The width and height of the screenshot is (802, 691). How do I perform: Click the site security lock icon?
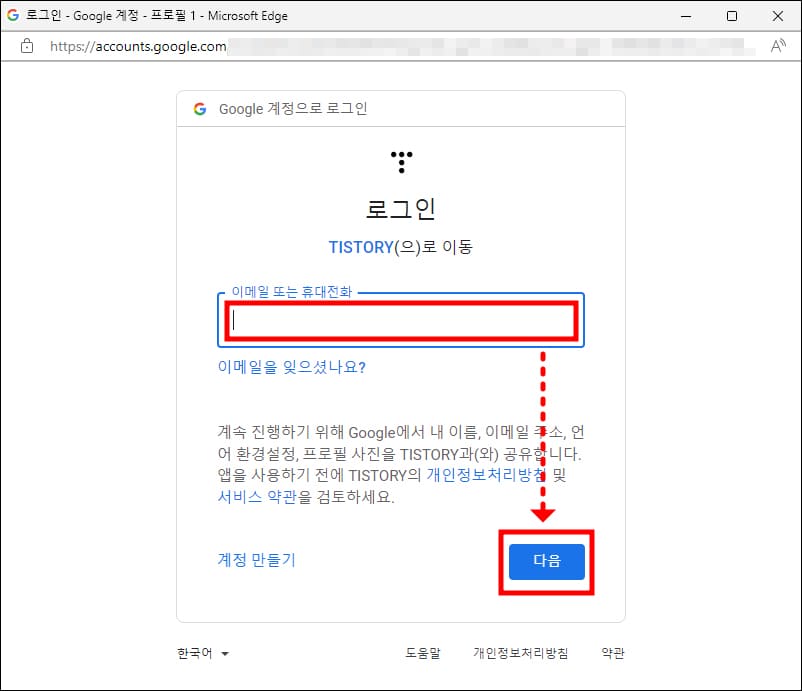(26, 46)
